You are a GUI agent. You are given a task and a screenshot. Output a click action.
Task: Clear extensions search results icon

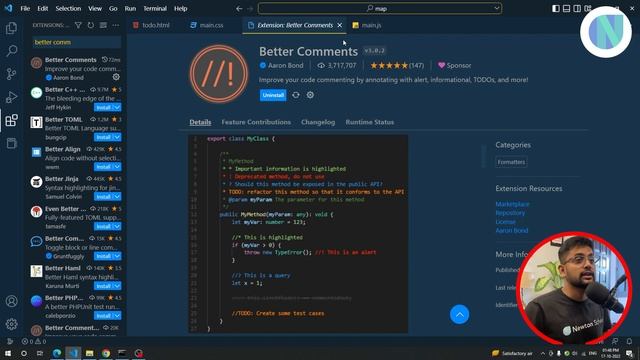(x=103, y=25)
